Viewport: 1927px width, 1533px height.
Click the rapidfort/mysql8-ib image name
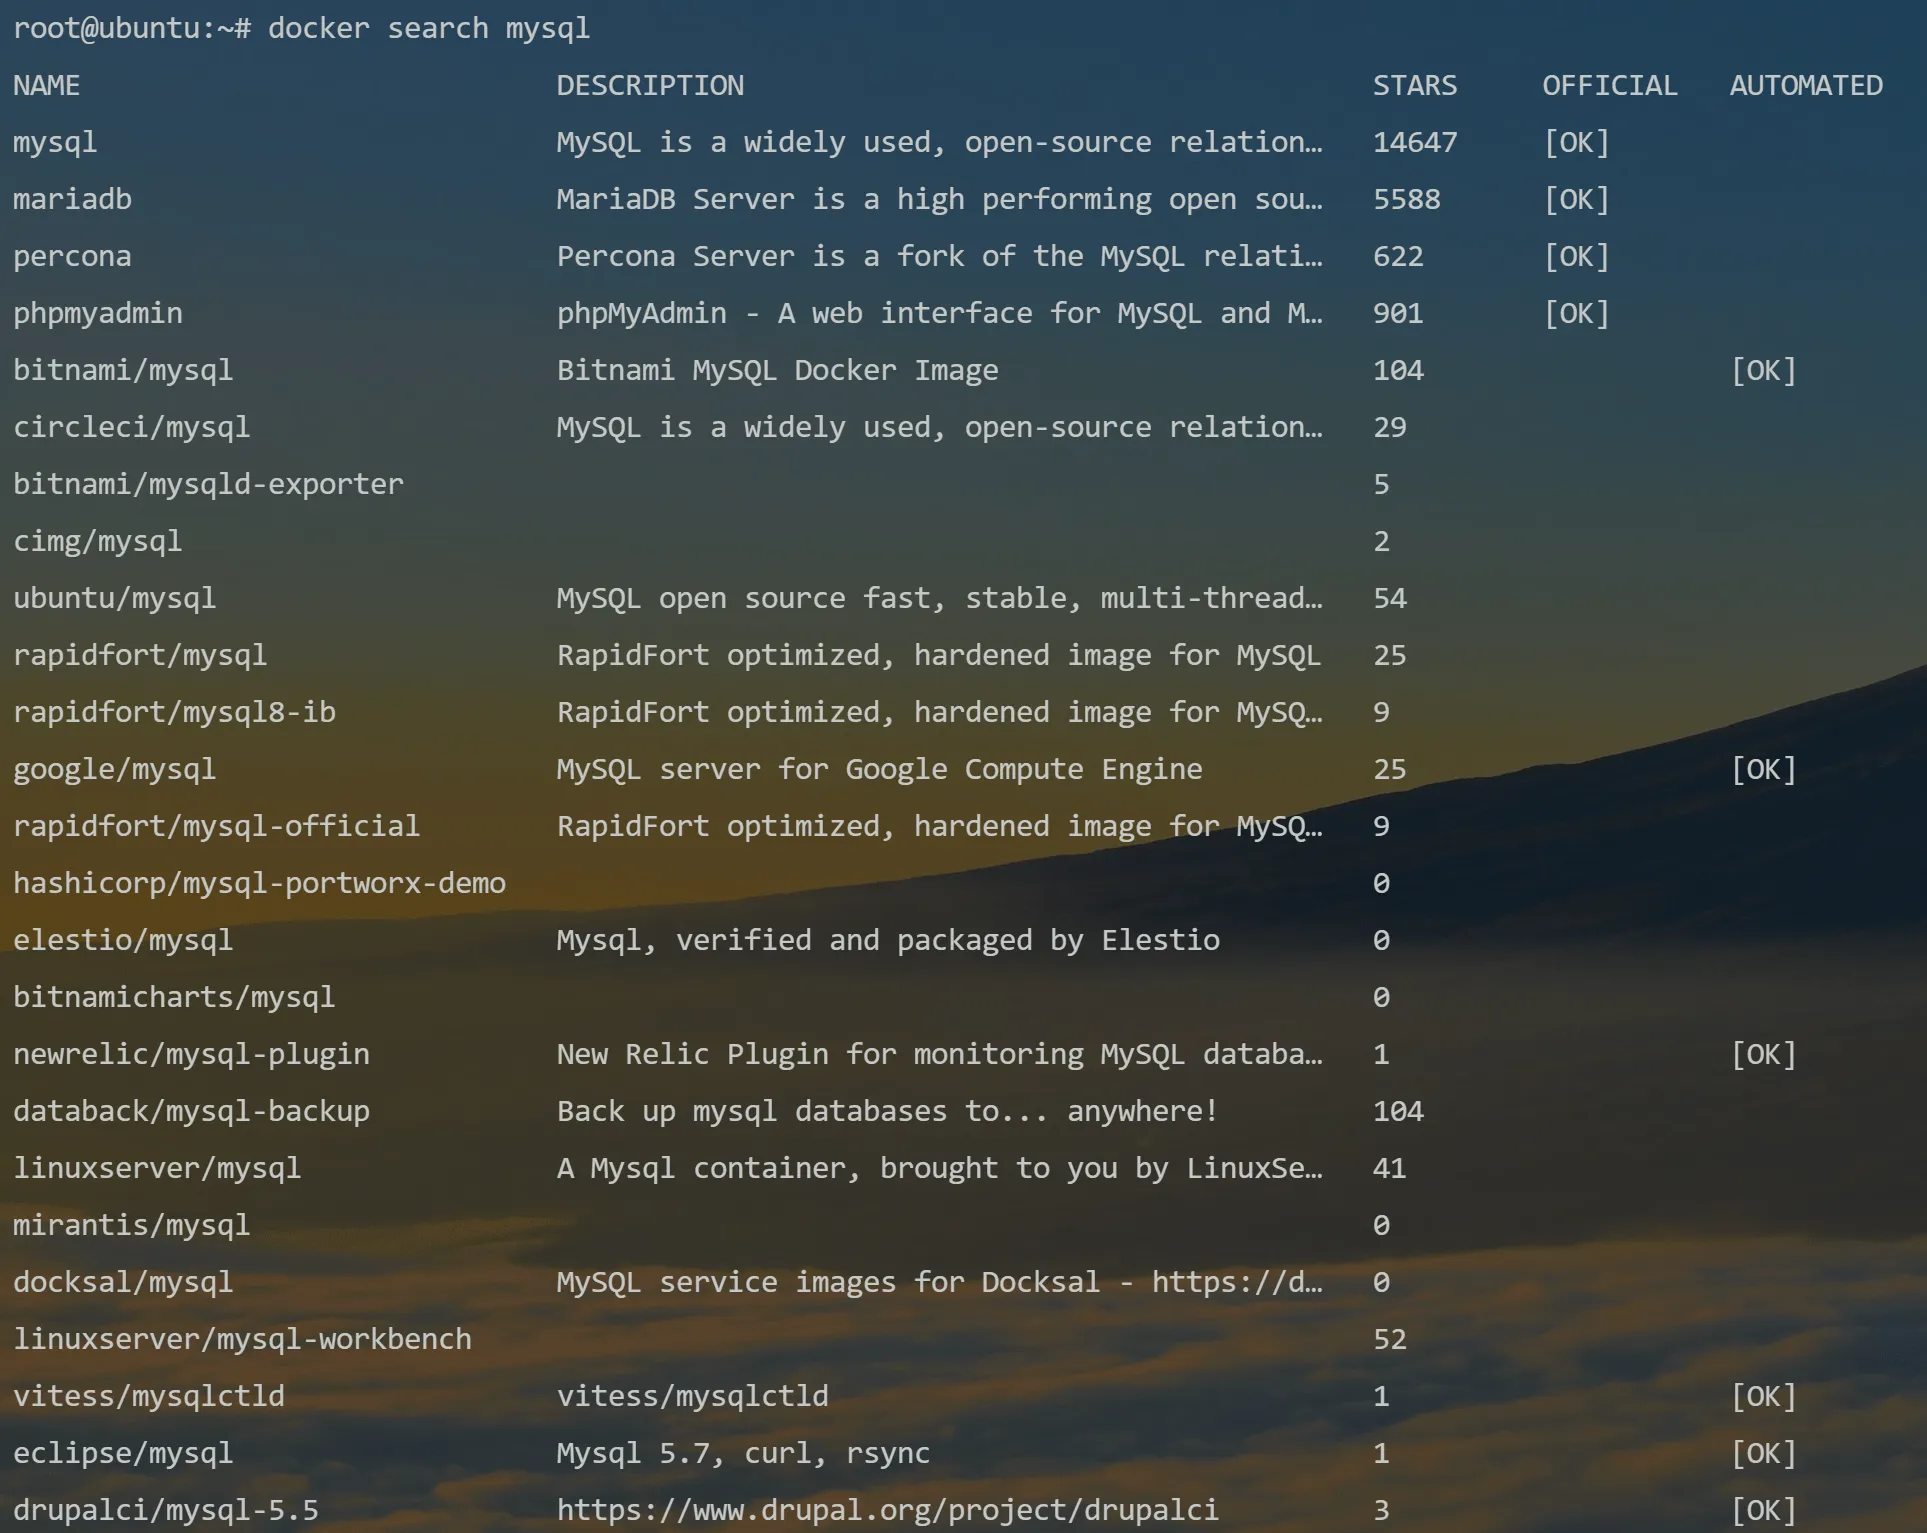pos(174,713)
